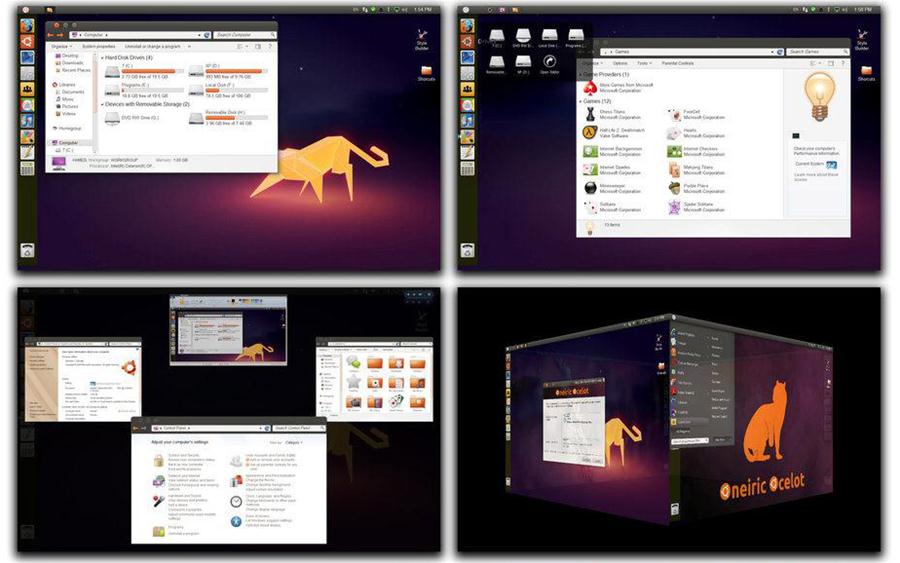Select Homegroup in the navigation pane
This screenshot has height=563, width=900.
point(70,128)
